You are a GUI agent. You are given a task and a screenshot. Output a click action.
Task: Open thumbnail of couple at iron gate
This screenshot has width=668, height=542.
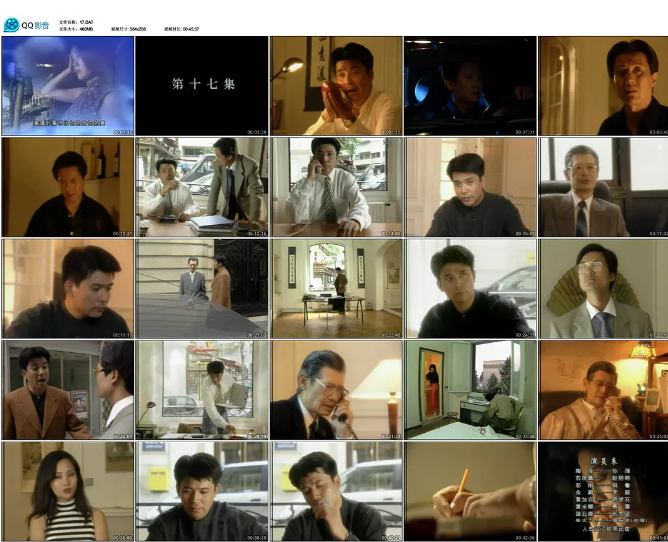pos(202,289)
